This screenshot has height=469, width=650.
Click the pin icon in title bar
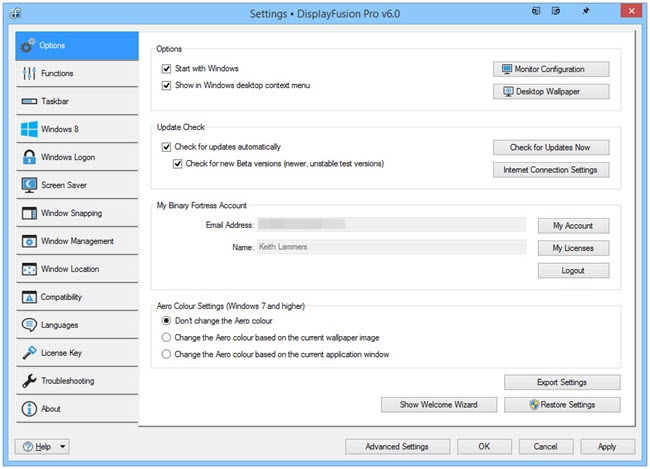click(x=586, y=11)
